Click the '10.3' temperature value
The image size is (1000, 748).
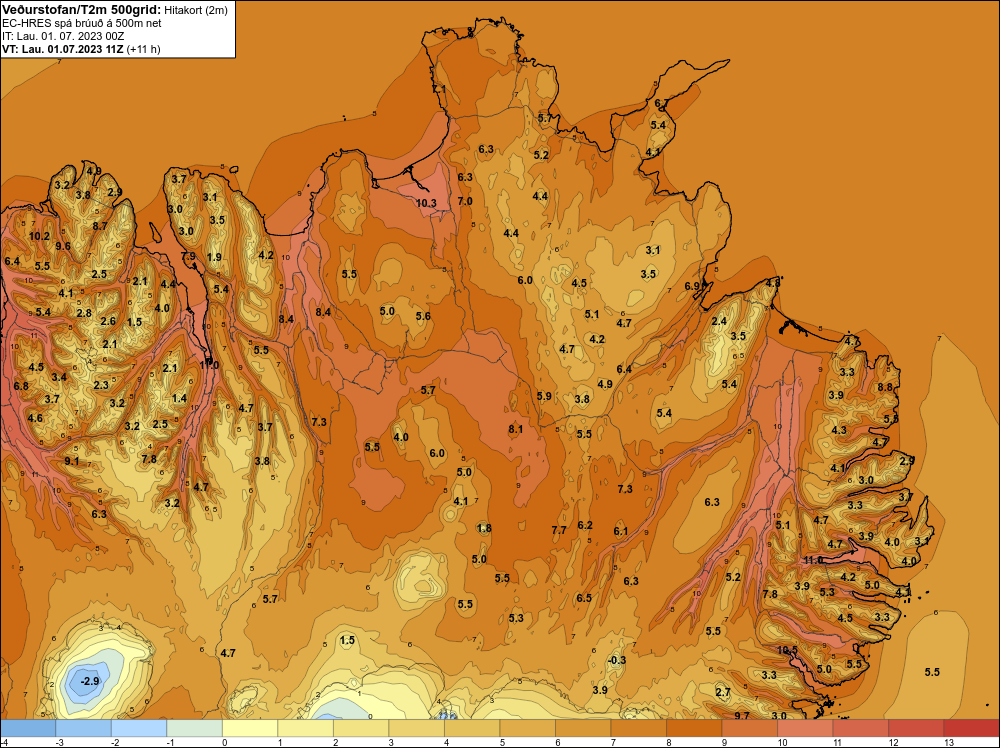click(426, 203)
